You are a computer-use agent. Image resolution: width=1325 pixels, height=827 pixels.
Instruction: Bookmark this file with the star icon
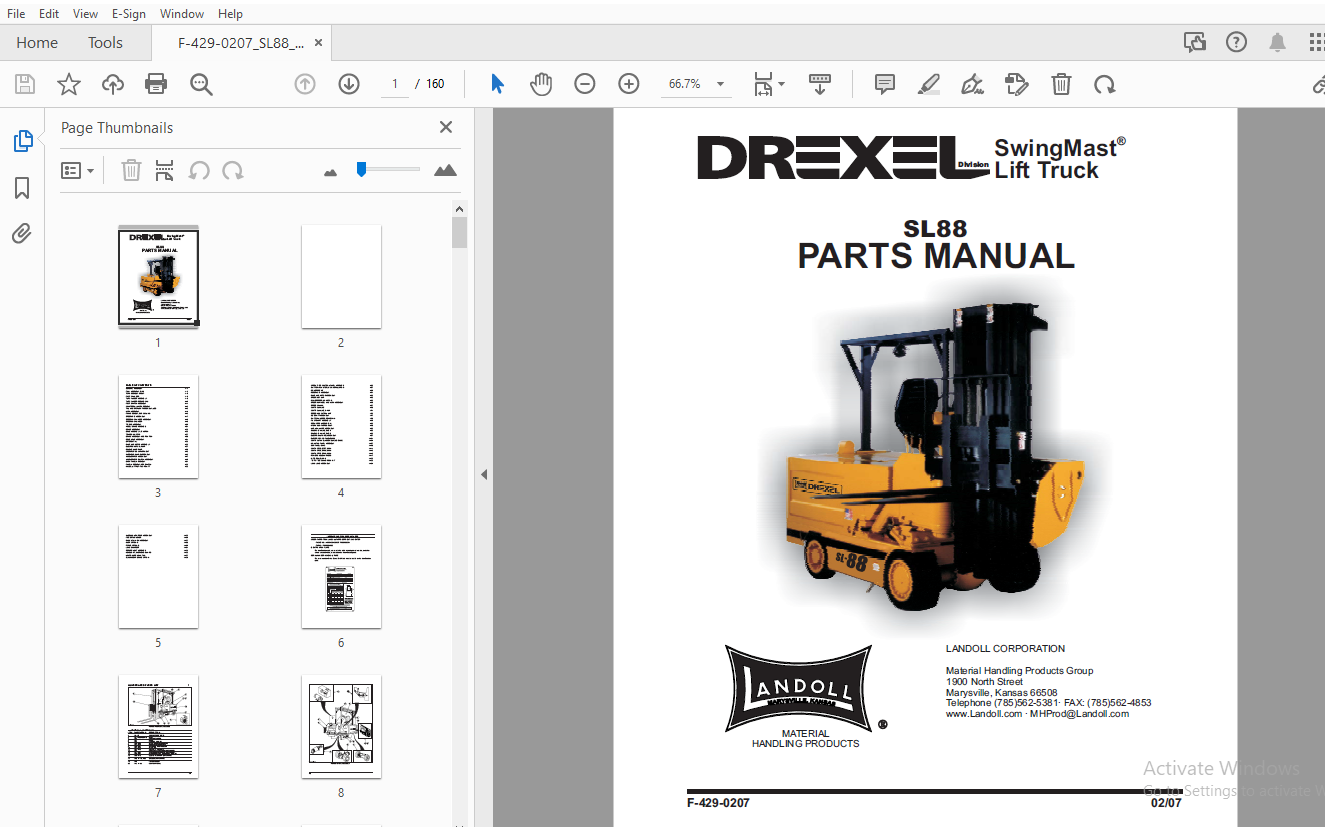[69, 84]
